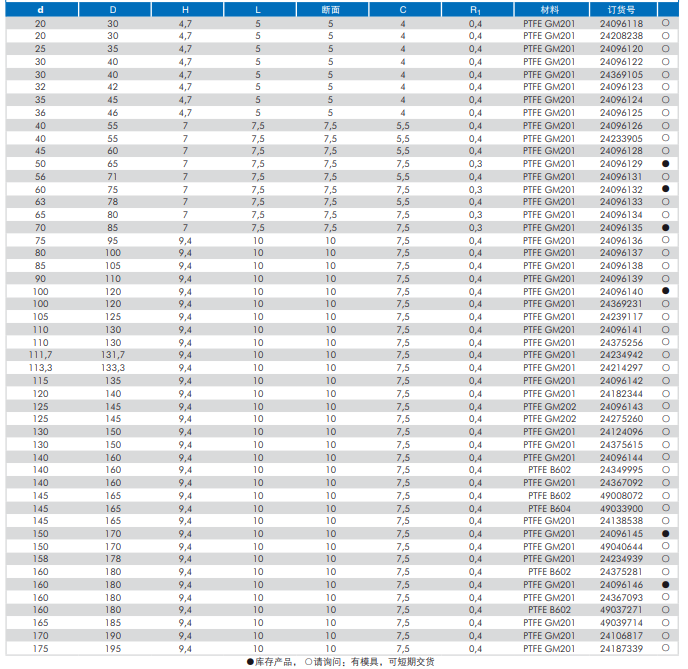The height and width of the screenshot is (669, 688).
Task: Click the "PTFE B604" material cell
Action: (x=549, y=508)
